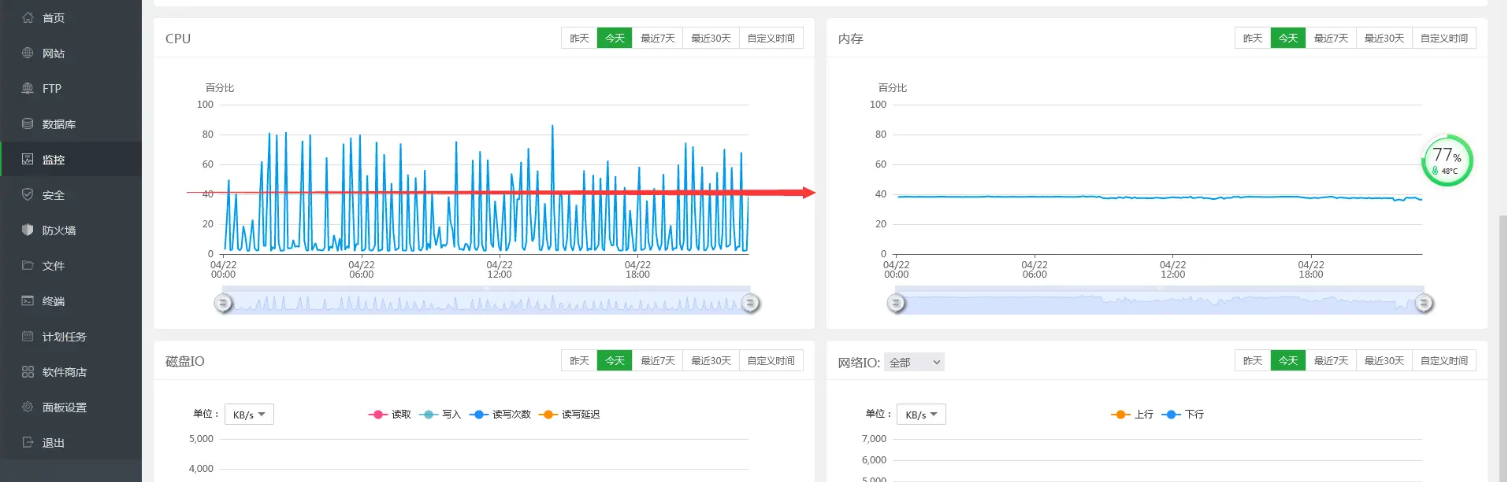Open the 软件商店 page
This screenshot has height=482, width=1507.
pyautogui.click(x=71, y=372)
